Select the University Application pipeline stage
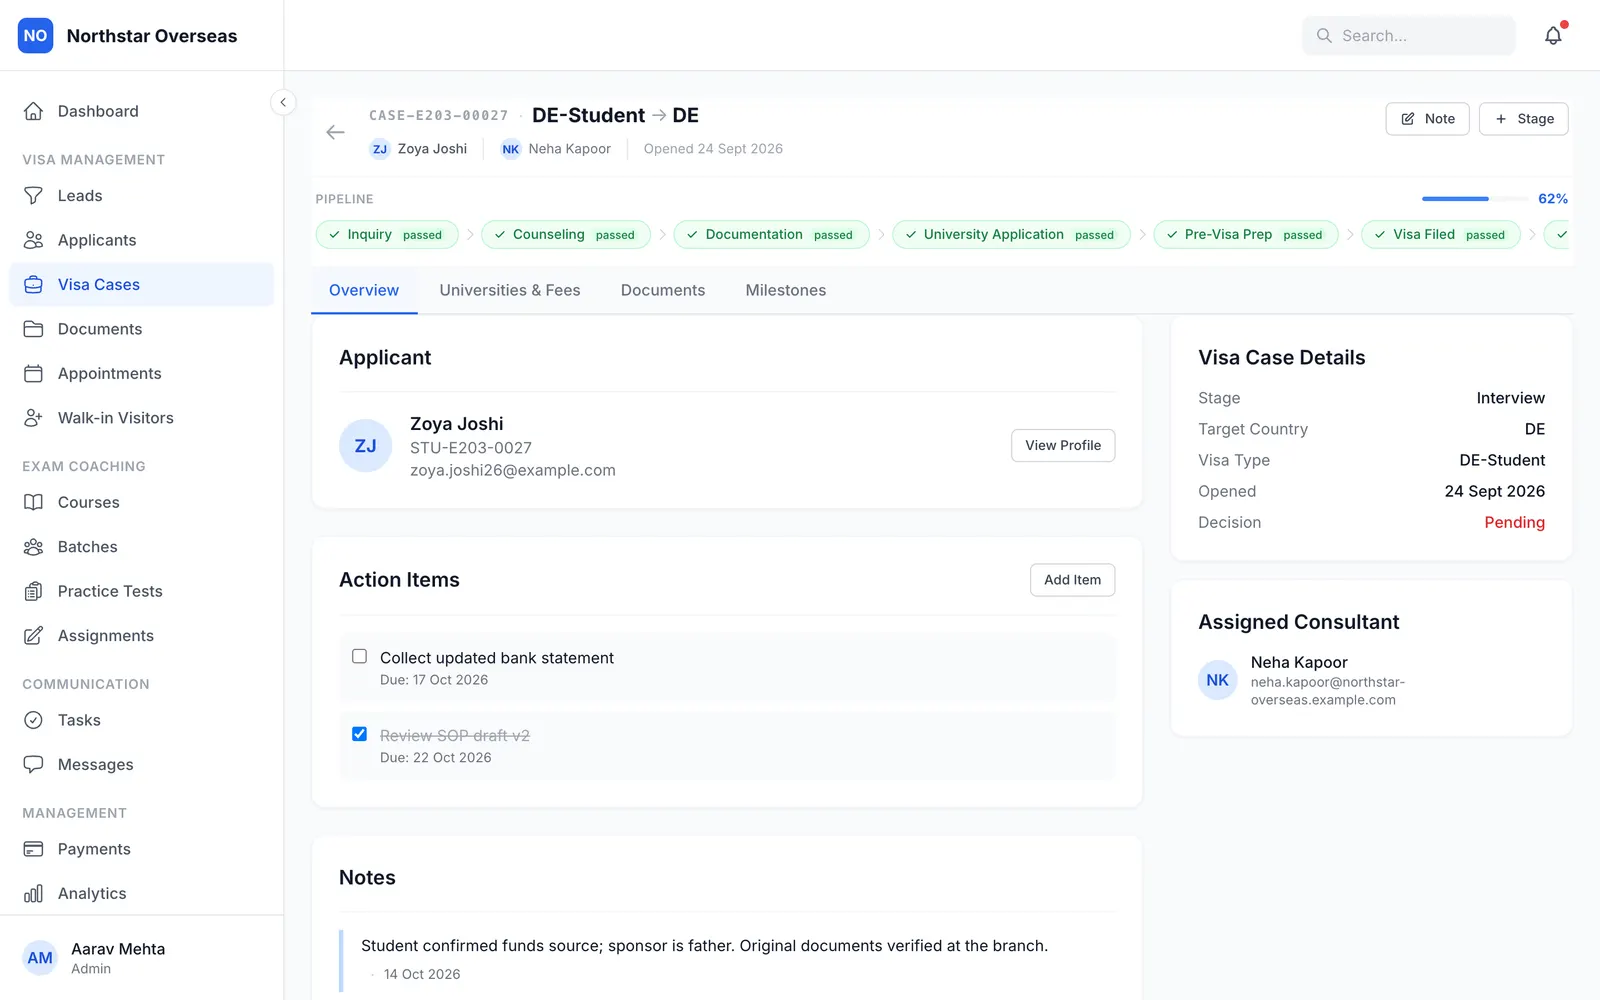This screenshot has height=1000, width=1600. click(1011, 235)
